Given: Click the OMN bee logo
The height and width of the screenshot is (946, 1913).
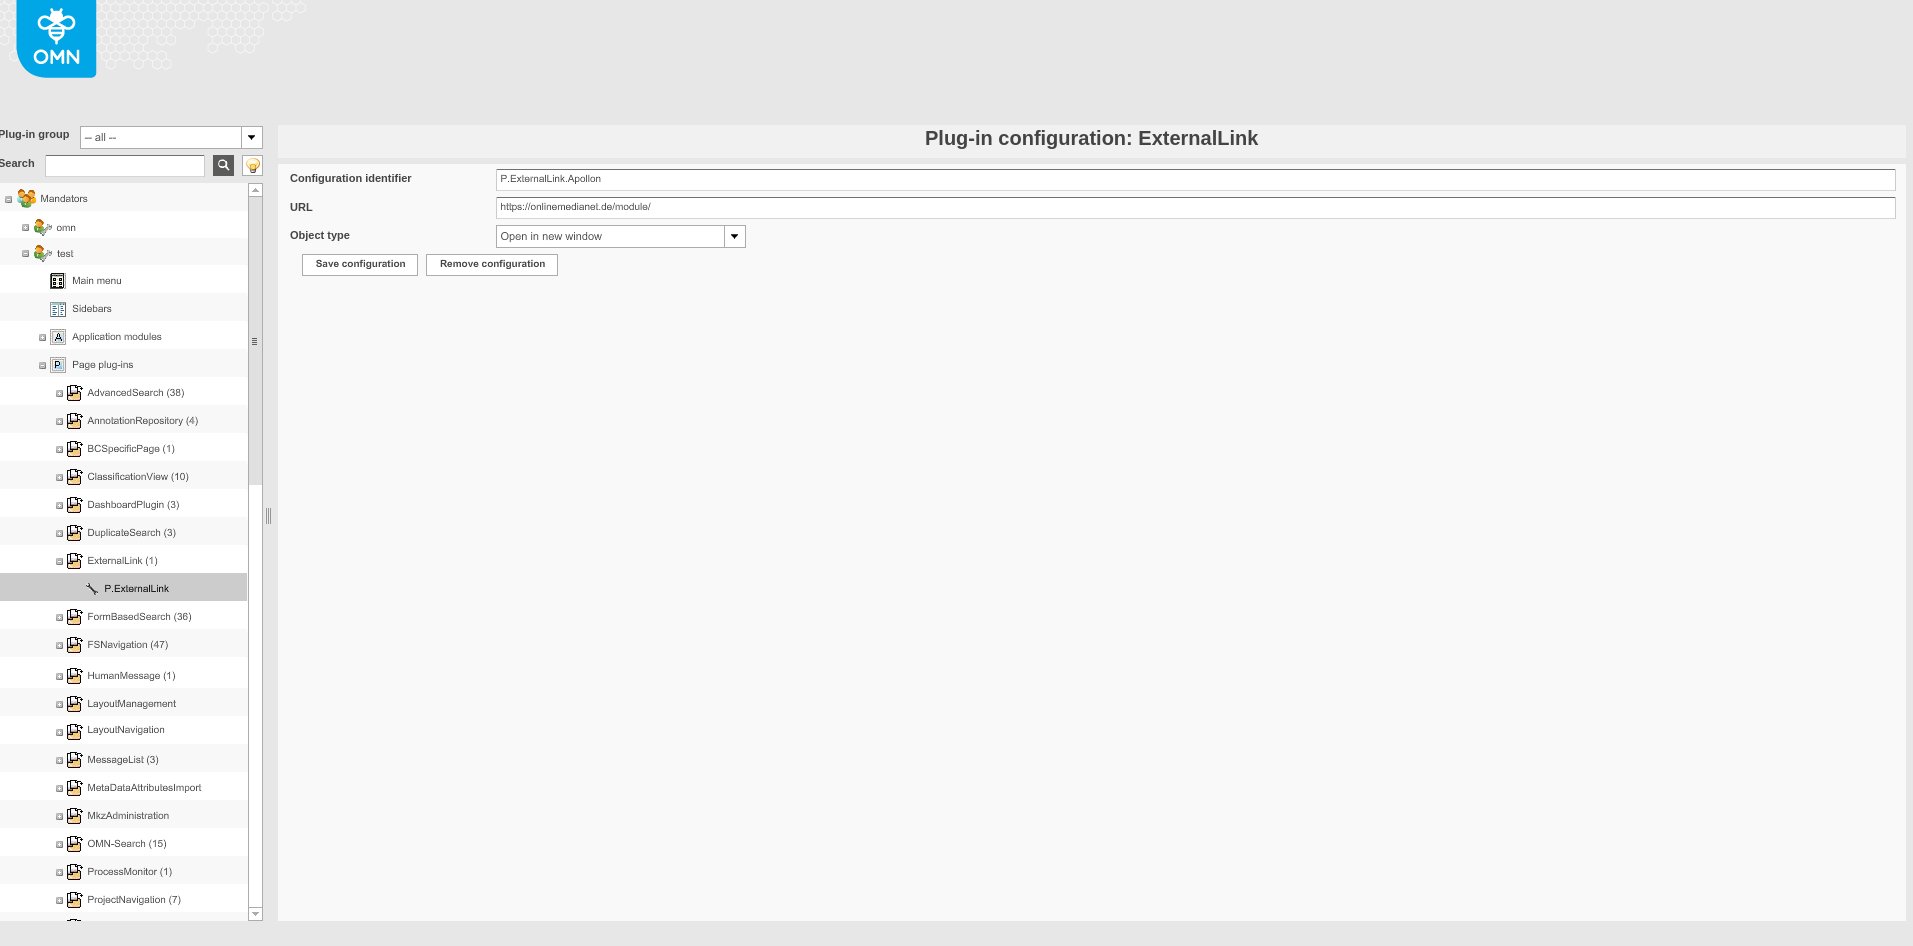Looking at the screenshot, I should click(56, 38).
